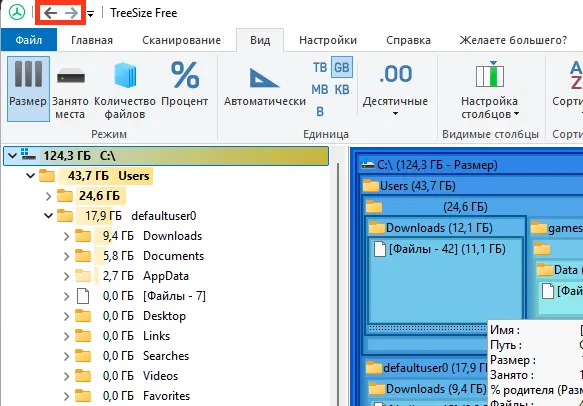Viewport: 583px width, 406px height.
Task: Click the Desktop folder icon
Action: pos(83,316)
